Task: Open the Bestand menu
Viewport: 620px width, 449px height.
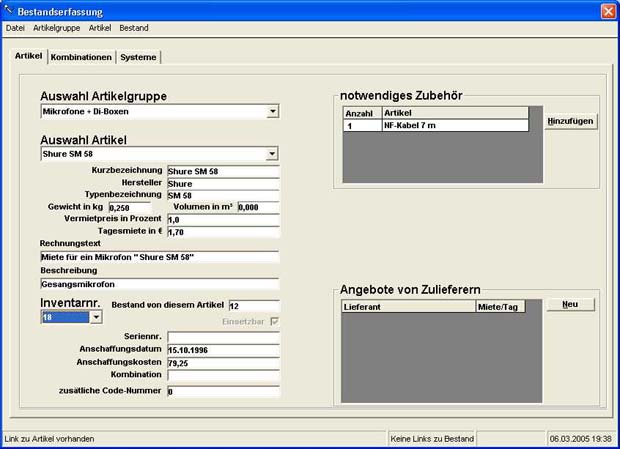Action: point(134,28)
